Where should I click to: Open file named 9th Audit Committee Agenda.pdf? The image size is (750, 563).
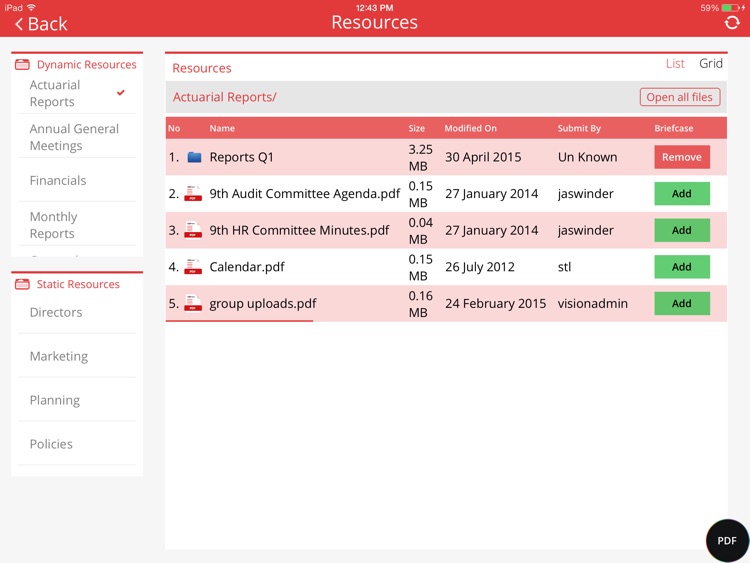click(x=305, y=193)
